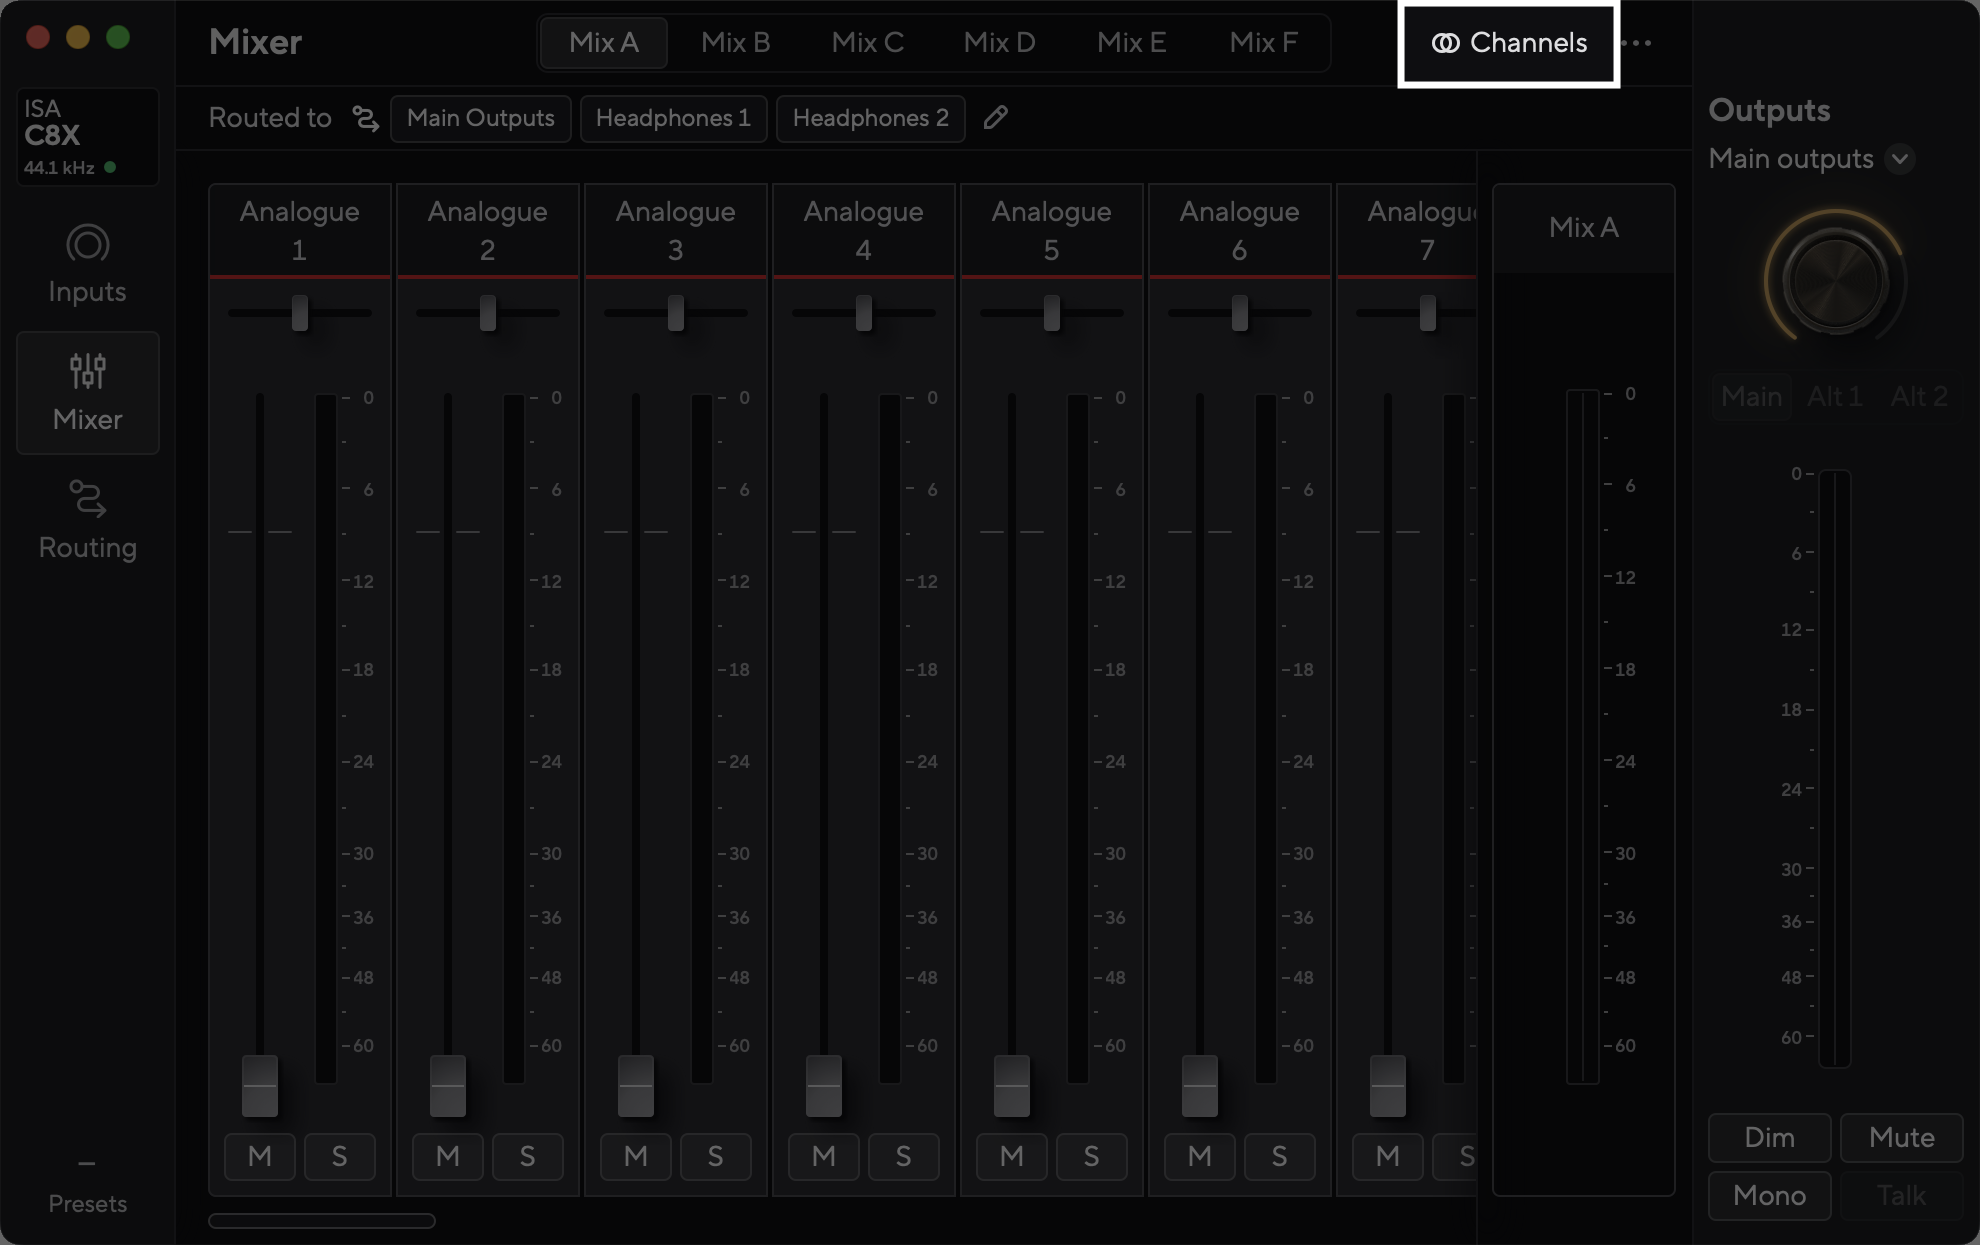Click the Analogue 1 volume fader handle
1980x1245 pixels.
(x=260, y=1086)
